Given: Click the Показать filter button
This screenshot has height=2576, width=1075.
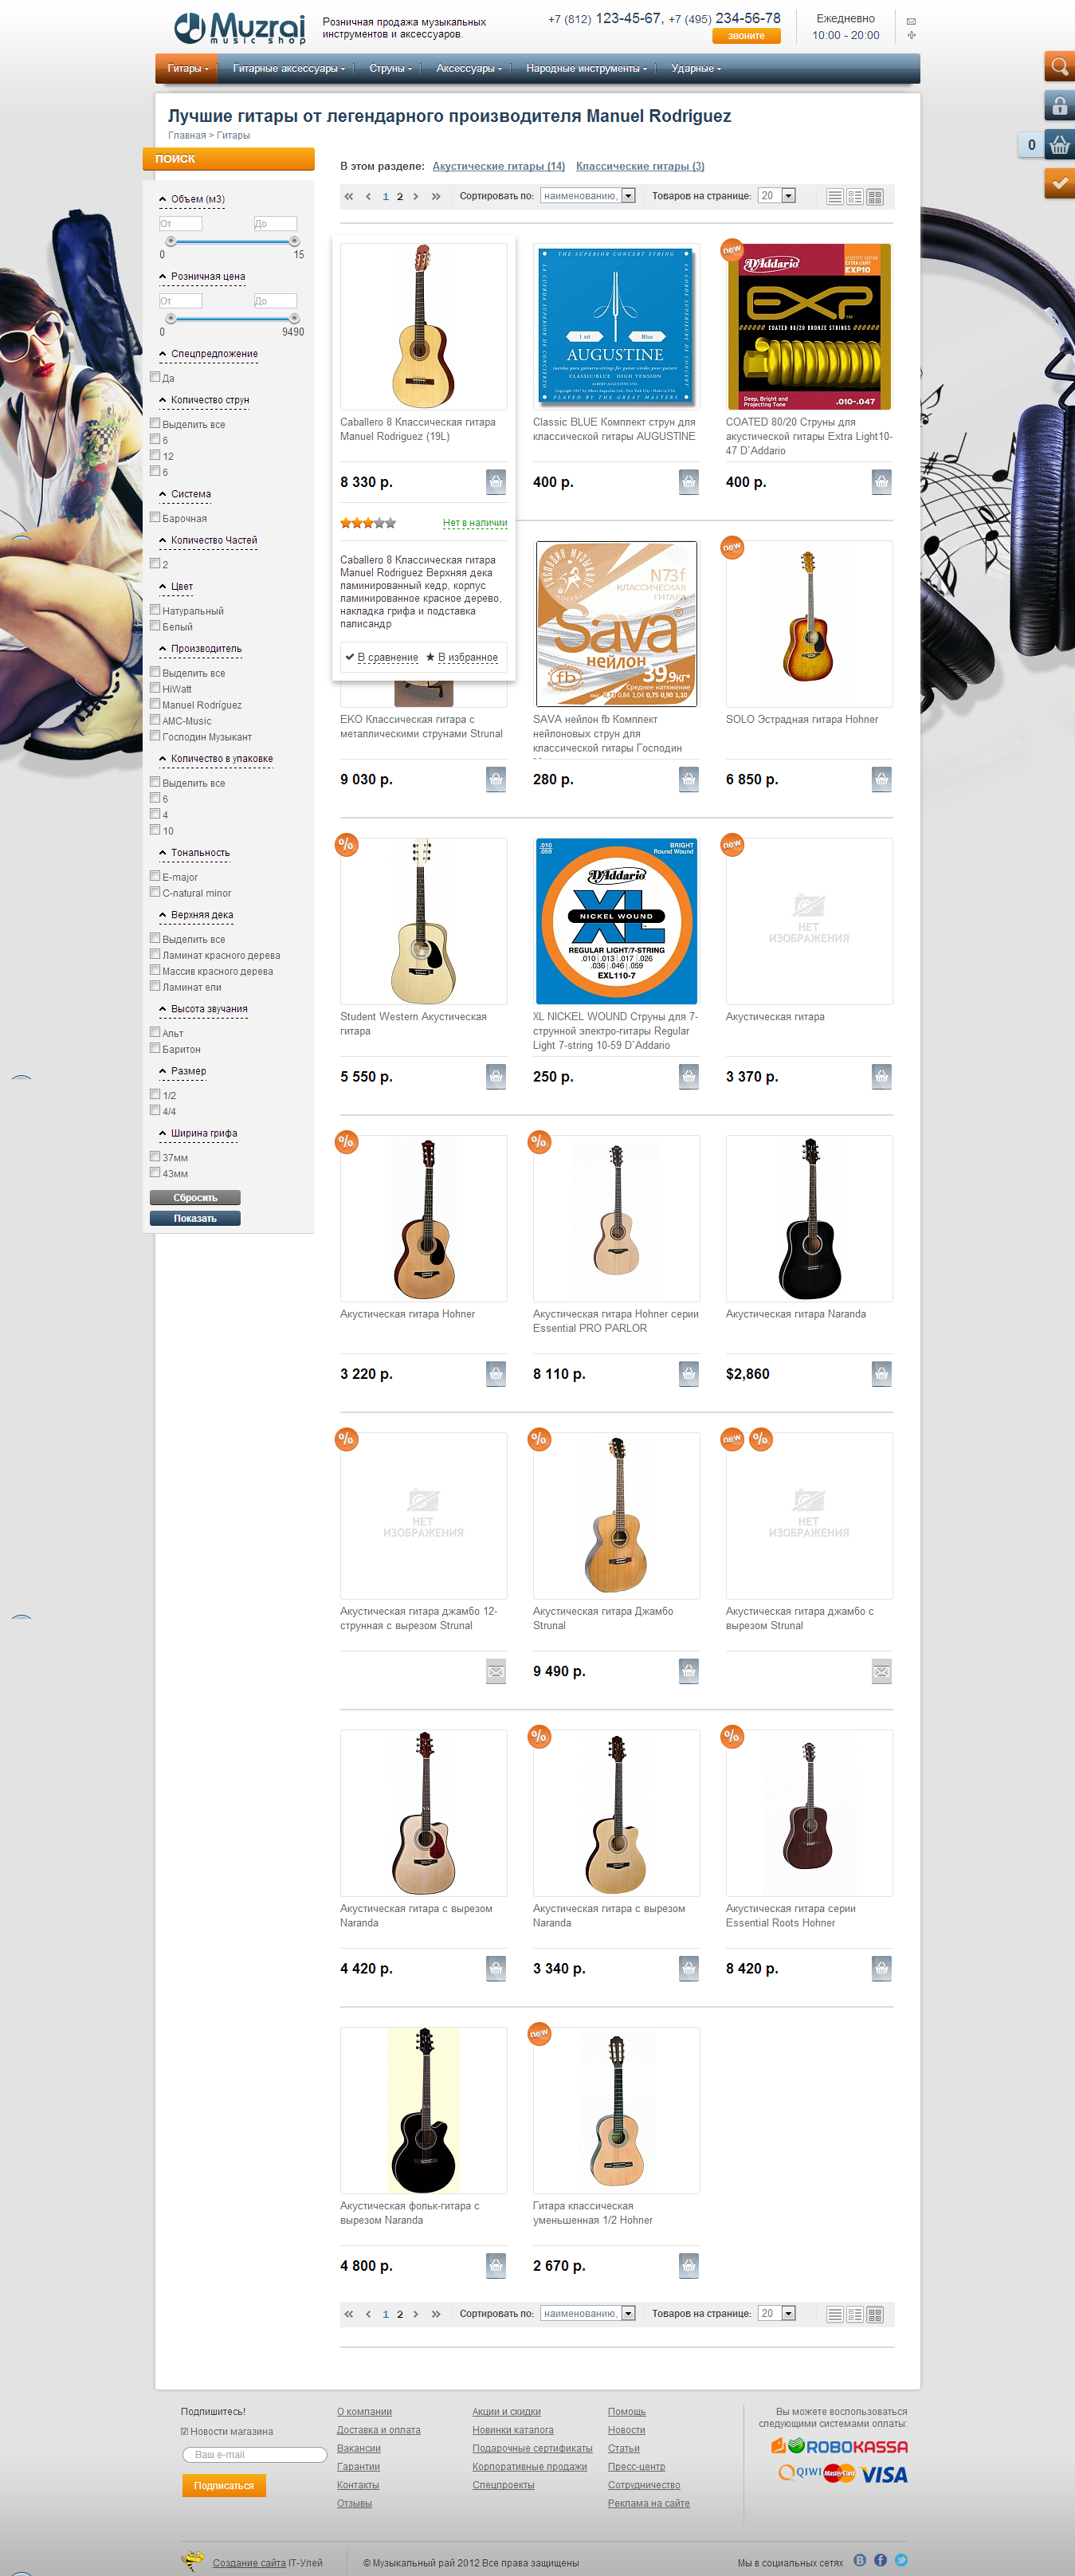Looking at the screenshot, I should click(195, 1218).
